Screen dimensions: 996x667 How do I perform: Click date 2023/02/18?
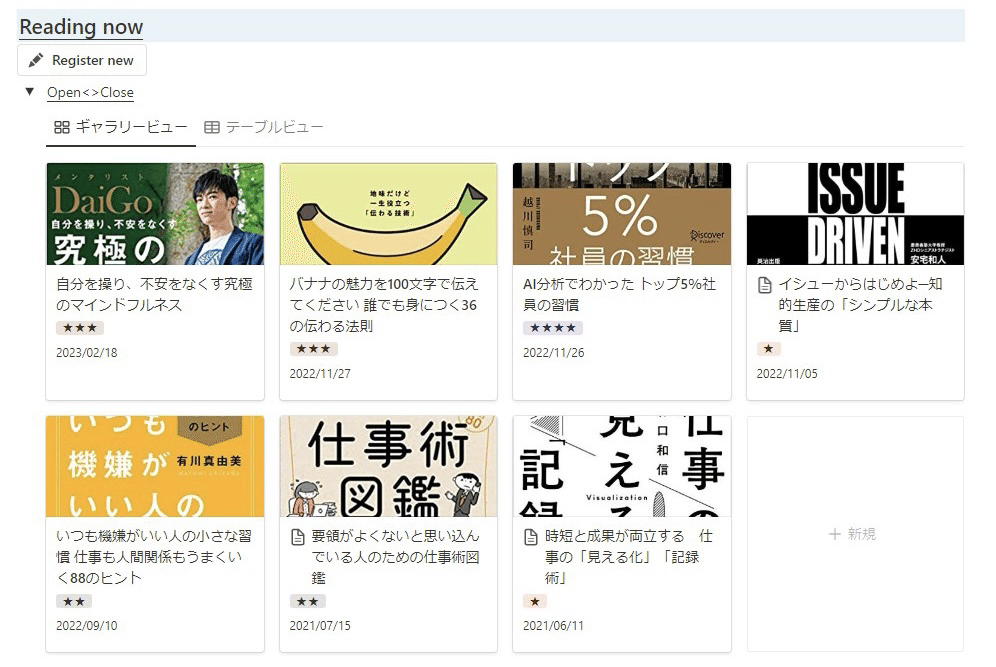click(86, 353)
